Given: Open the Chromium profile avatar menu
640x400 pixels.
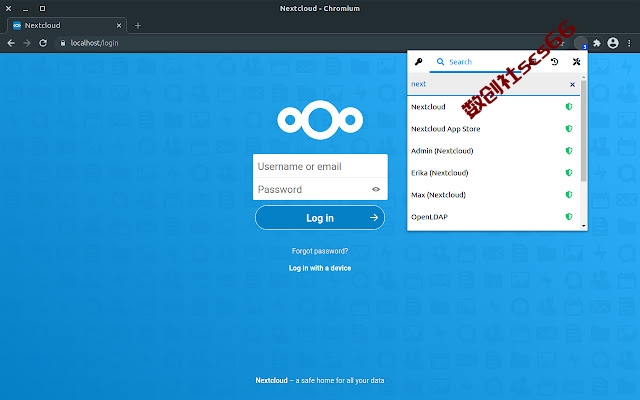Looking at the screenshot, I should tap(613, 43).
